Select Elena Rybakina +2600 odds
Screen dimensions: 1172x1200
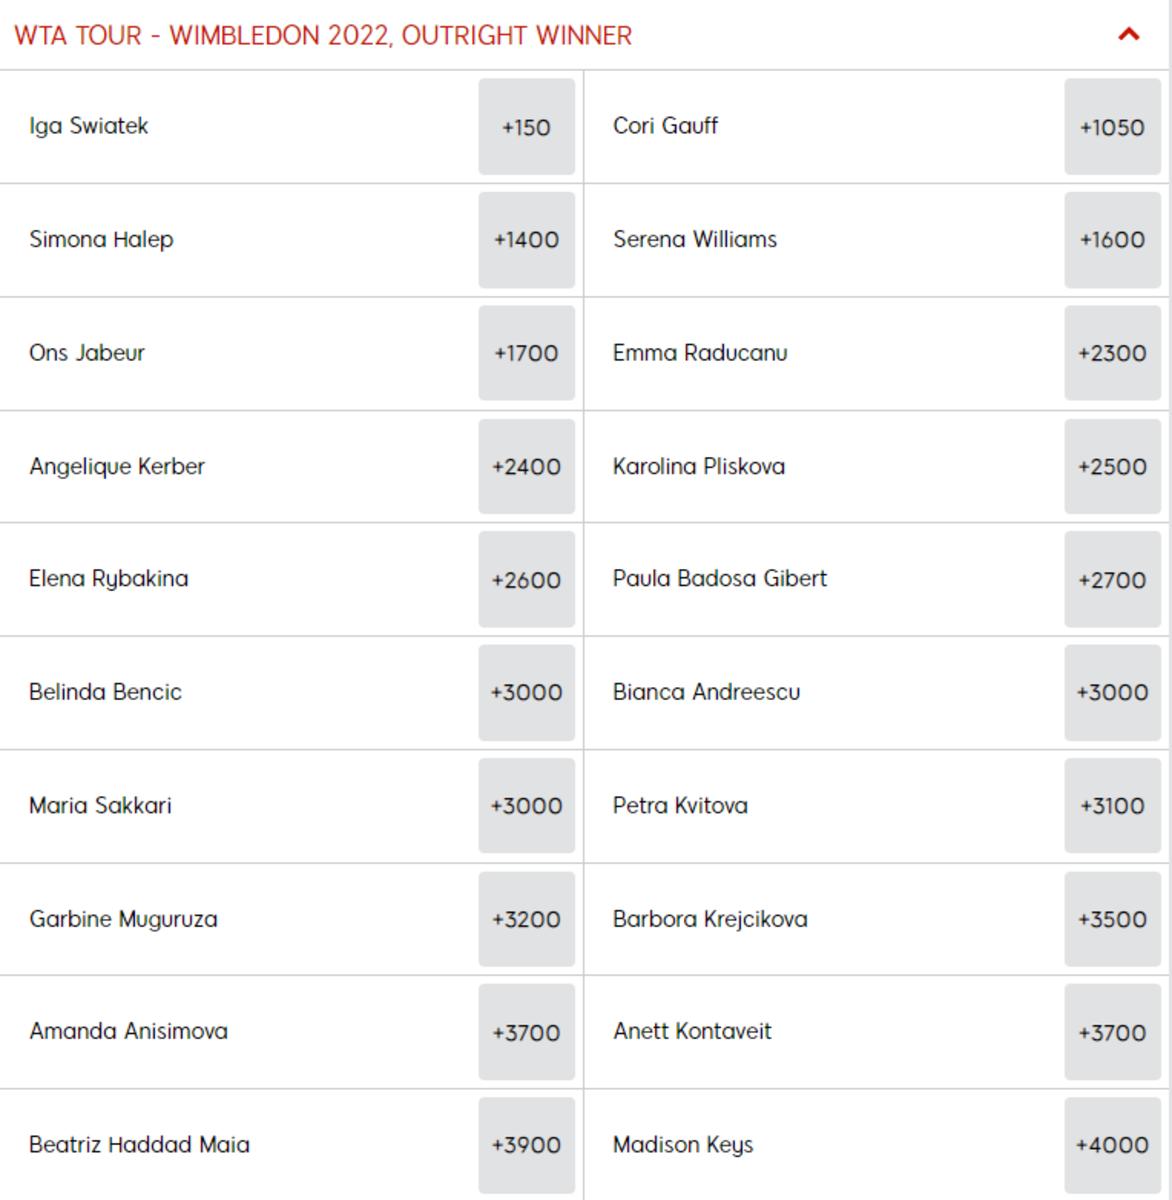coord(526,580)
